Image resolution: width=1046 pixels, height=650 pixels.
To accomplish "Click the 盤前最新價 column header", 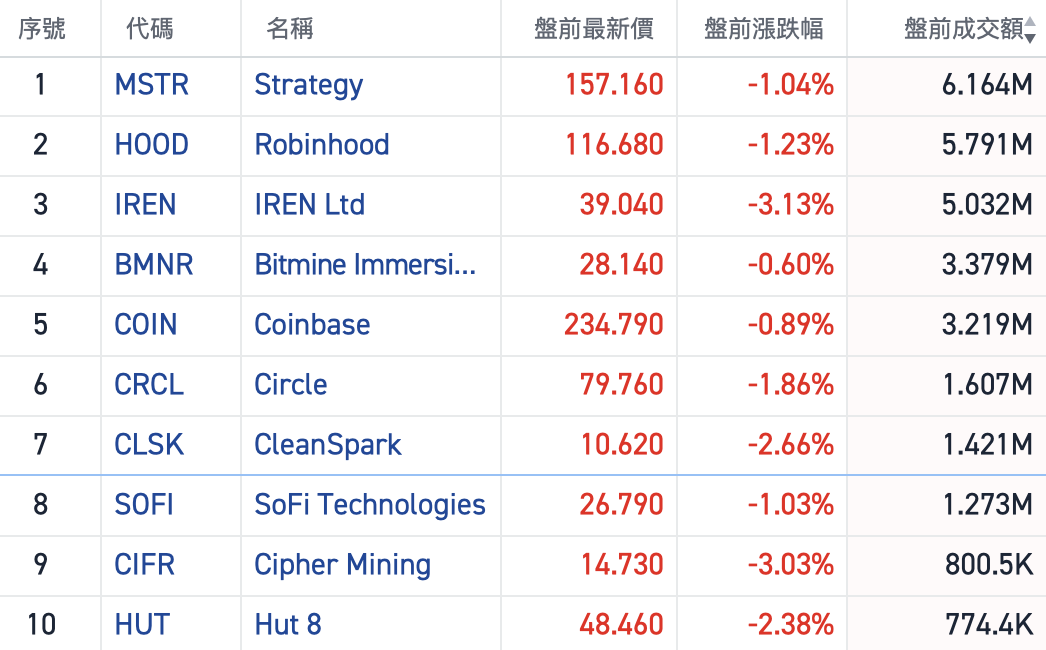I will click(x=594, y=29).
